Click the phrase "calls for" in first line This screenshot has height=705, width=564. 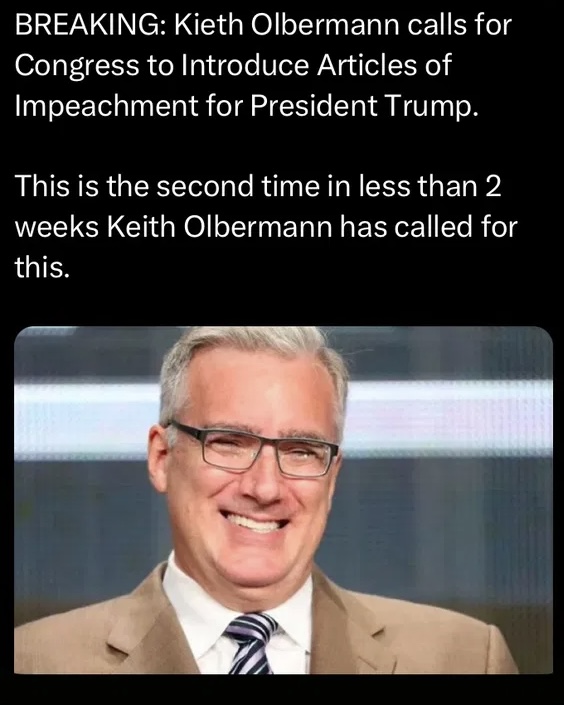point(459,25)
